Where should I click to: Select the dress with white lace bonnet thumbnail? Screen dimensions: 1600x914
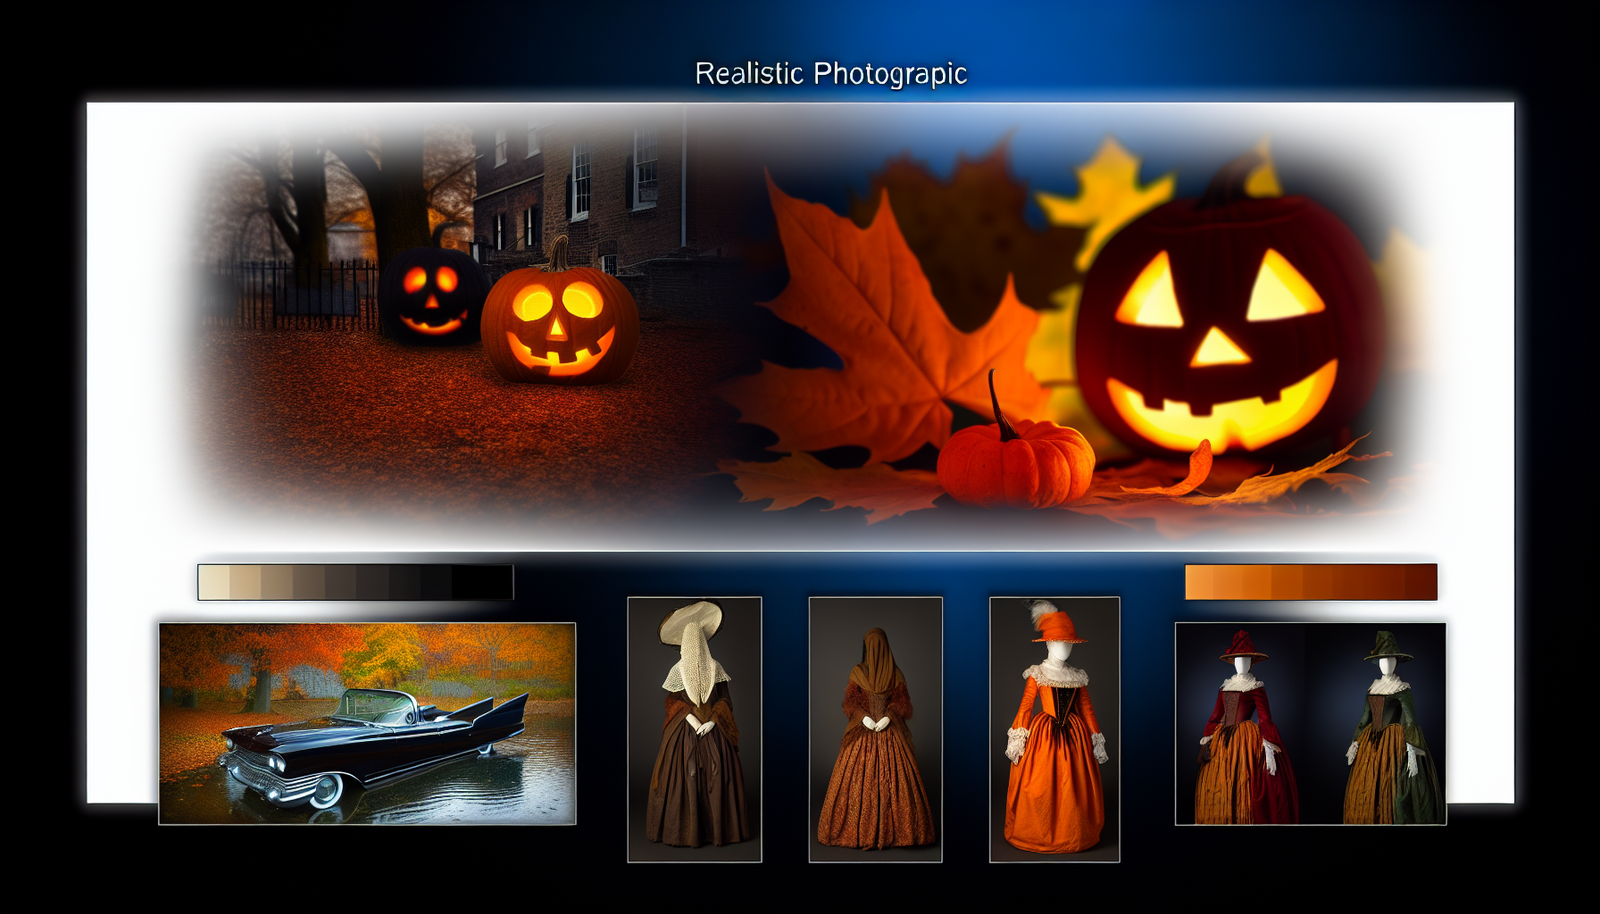coord(695,729)
